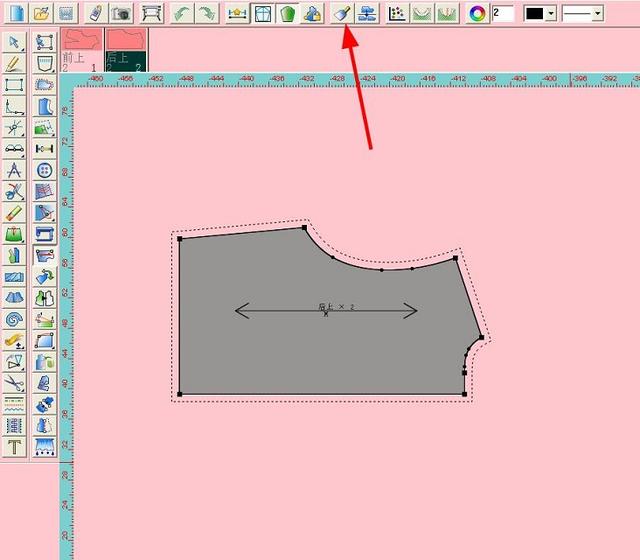Save the file using floppy icon
The image size is (640, 560).
66,13
